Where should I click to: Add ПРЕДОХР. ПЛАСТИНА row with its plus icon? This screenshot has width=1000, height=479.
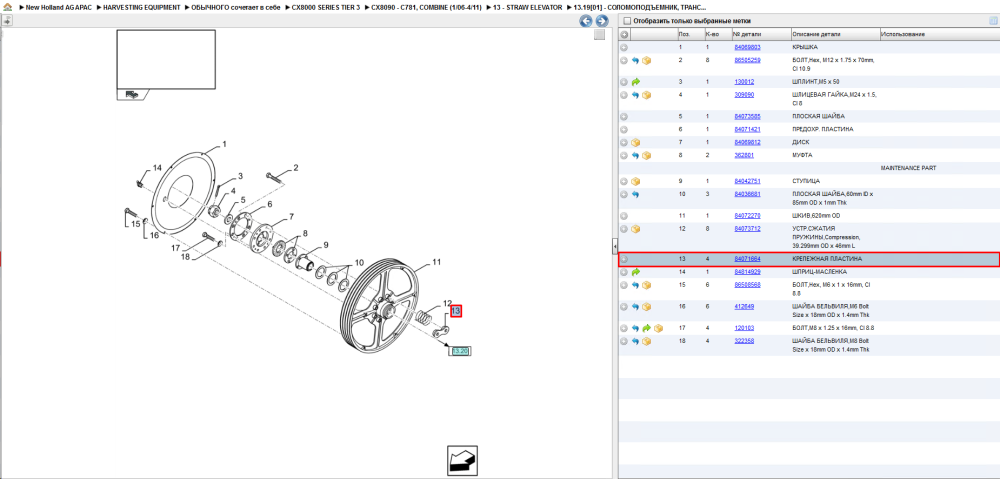tap(624, 129)
